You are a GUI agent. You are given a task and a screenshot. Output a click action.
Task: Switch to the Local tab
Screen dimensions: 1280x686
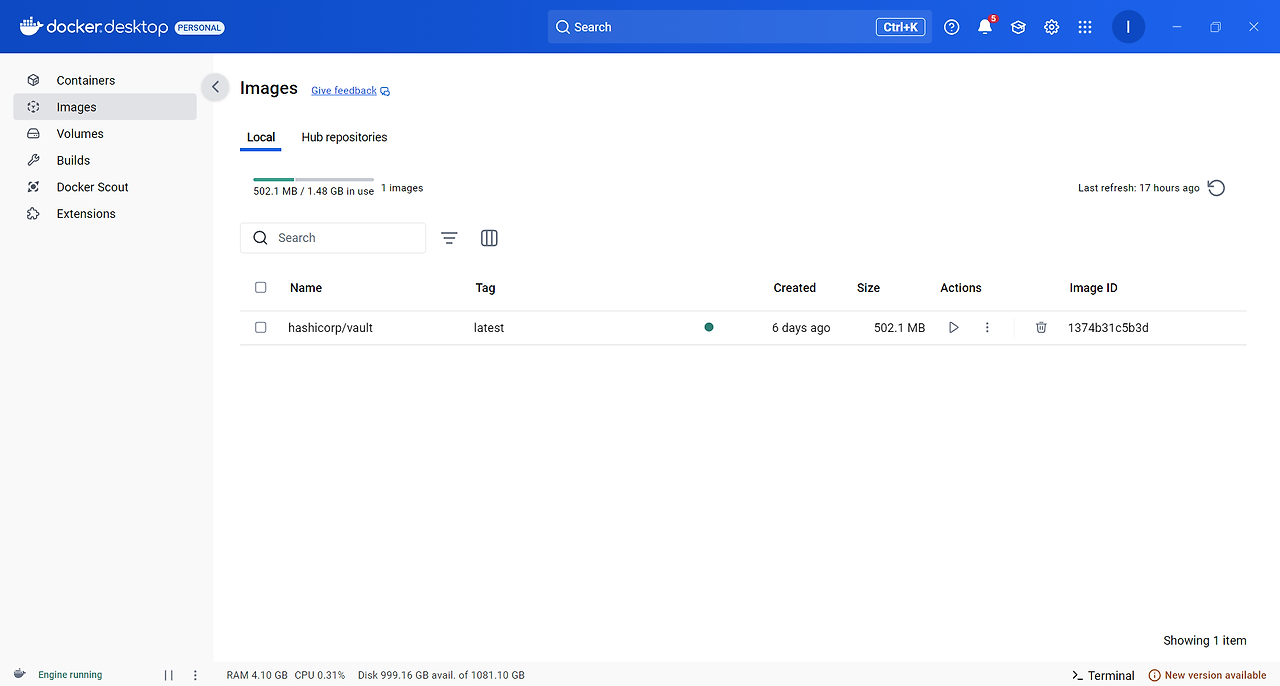(x=261, y=137)
